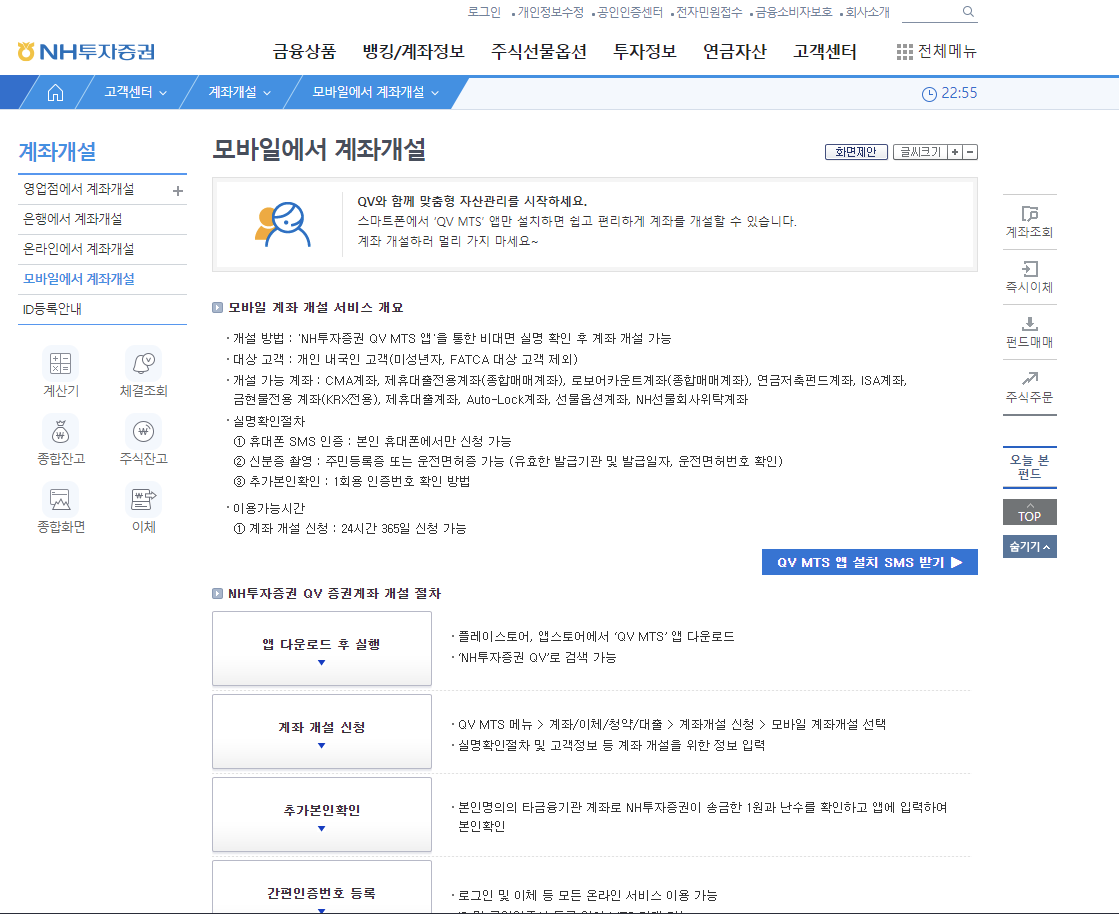Viewport: 1119px width, 914px height.
Task: Expand 영업점에서 계좌개설 plus icon
Action: tap(178, 191)
